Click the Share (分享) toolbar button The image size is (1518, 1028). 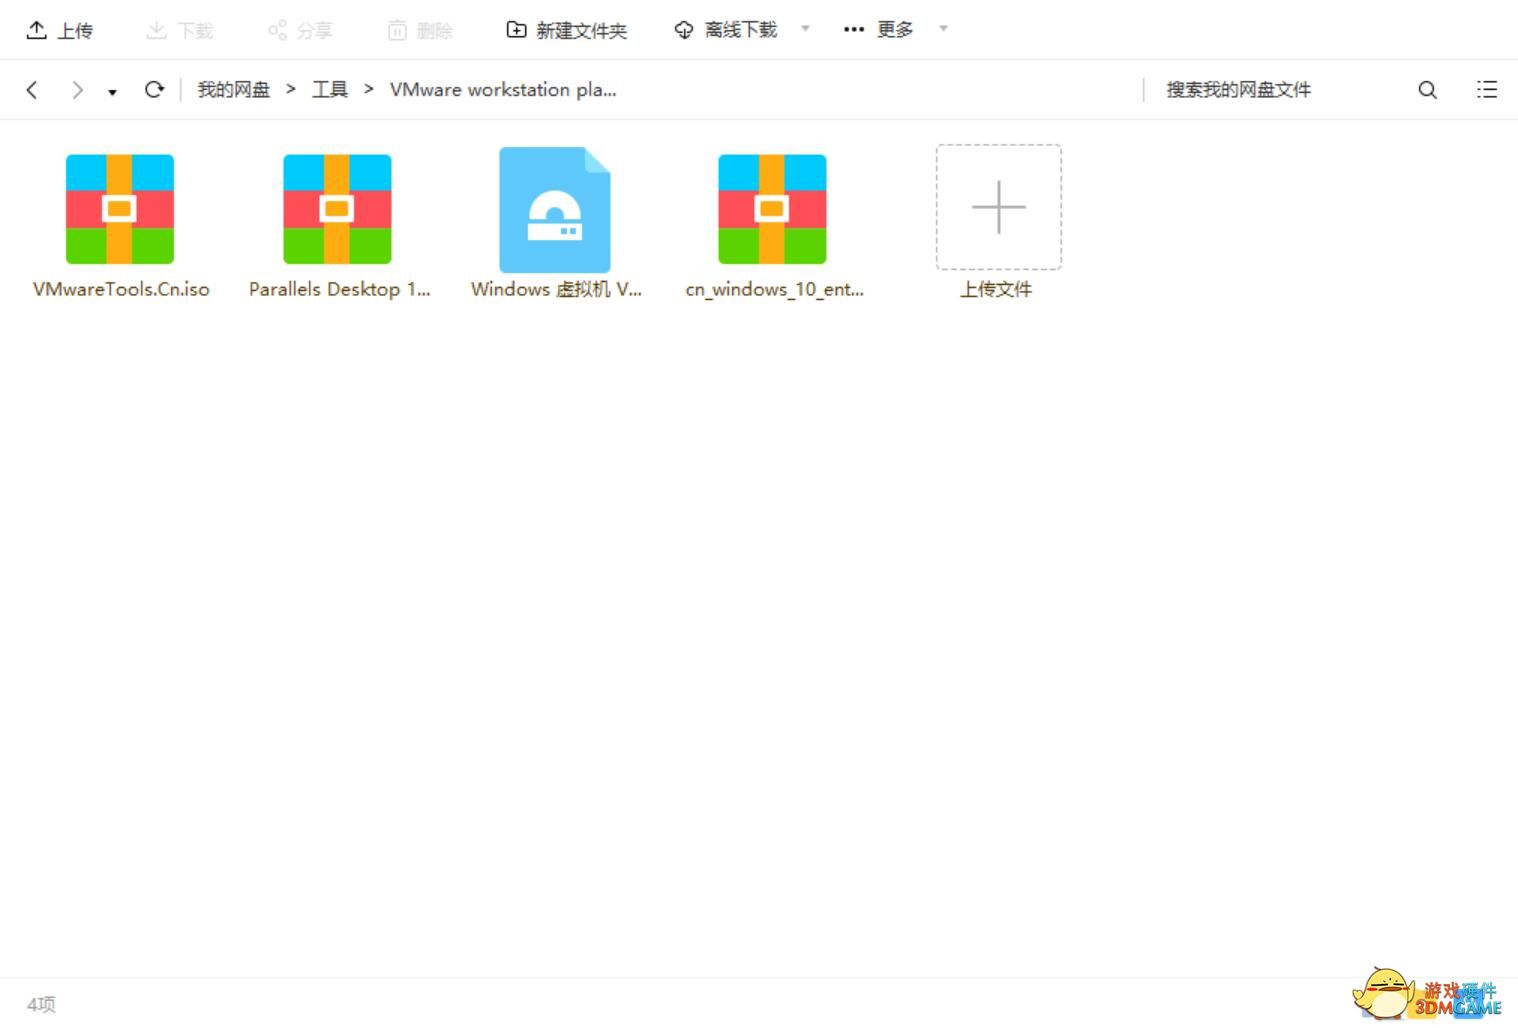point(299,30)
